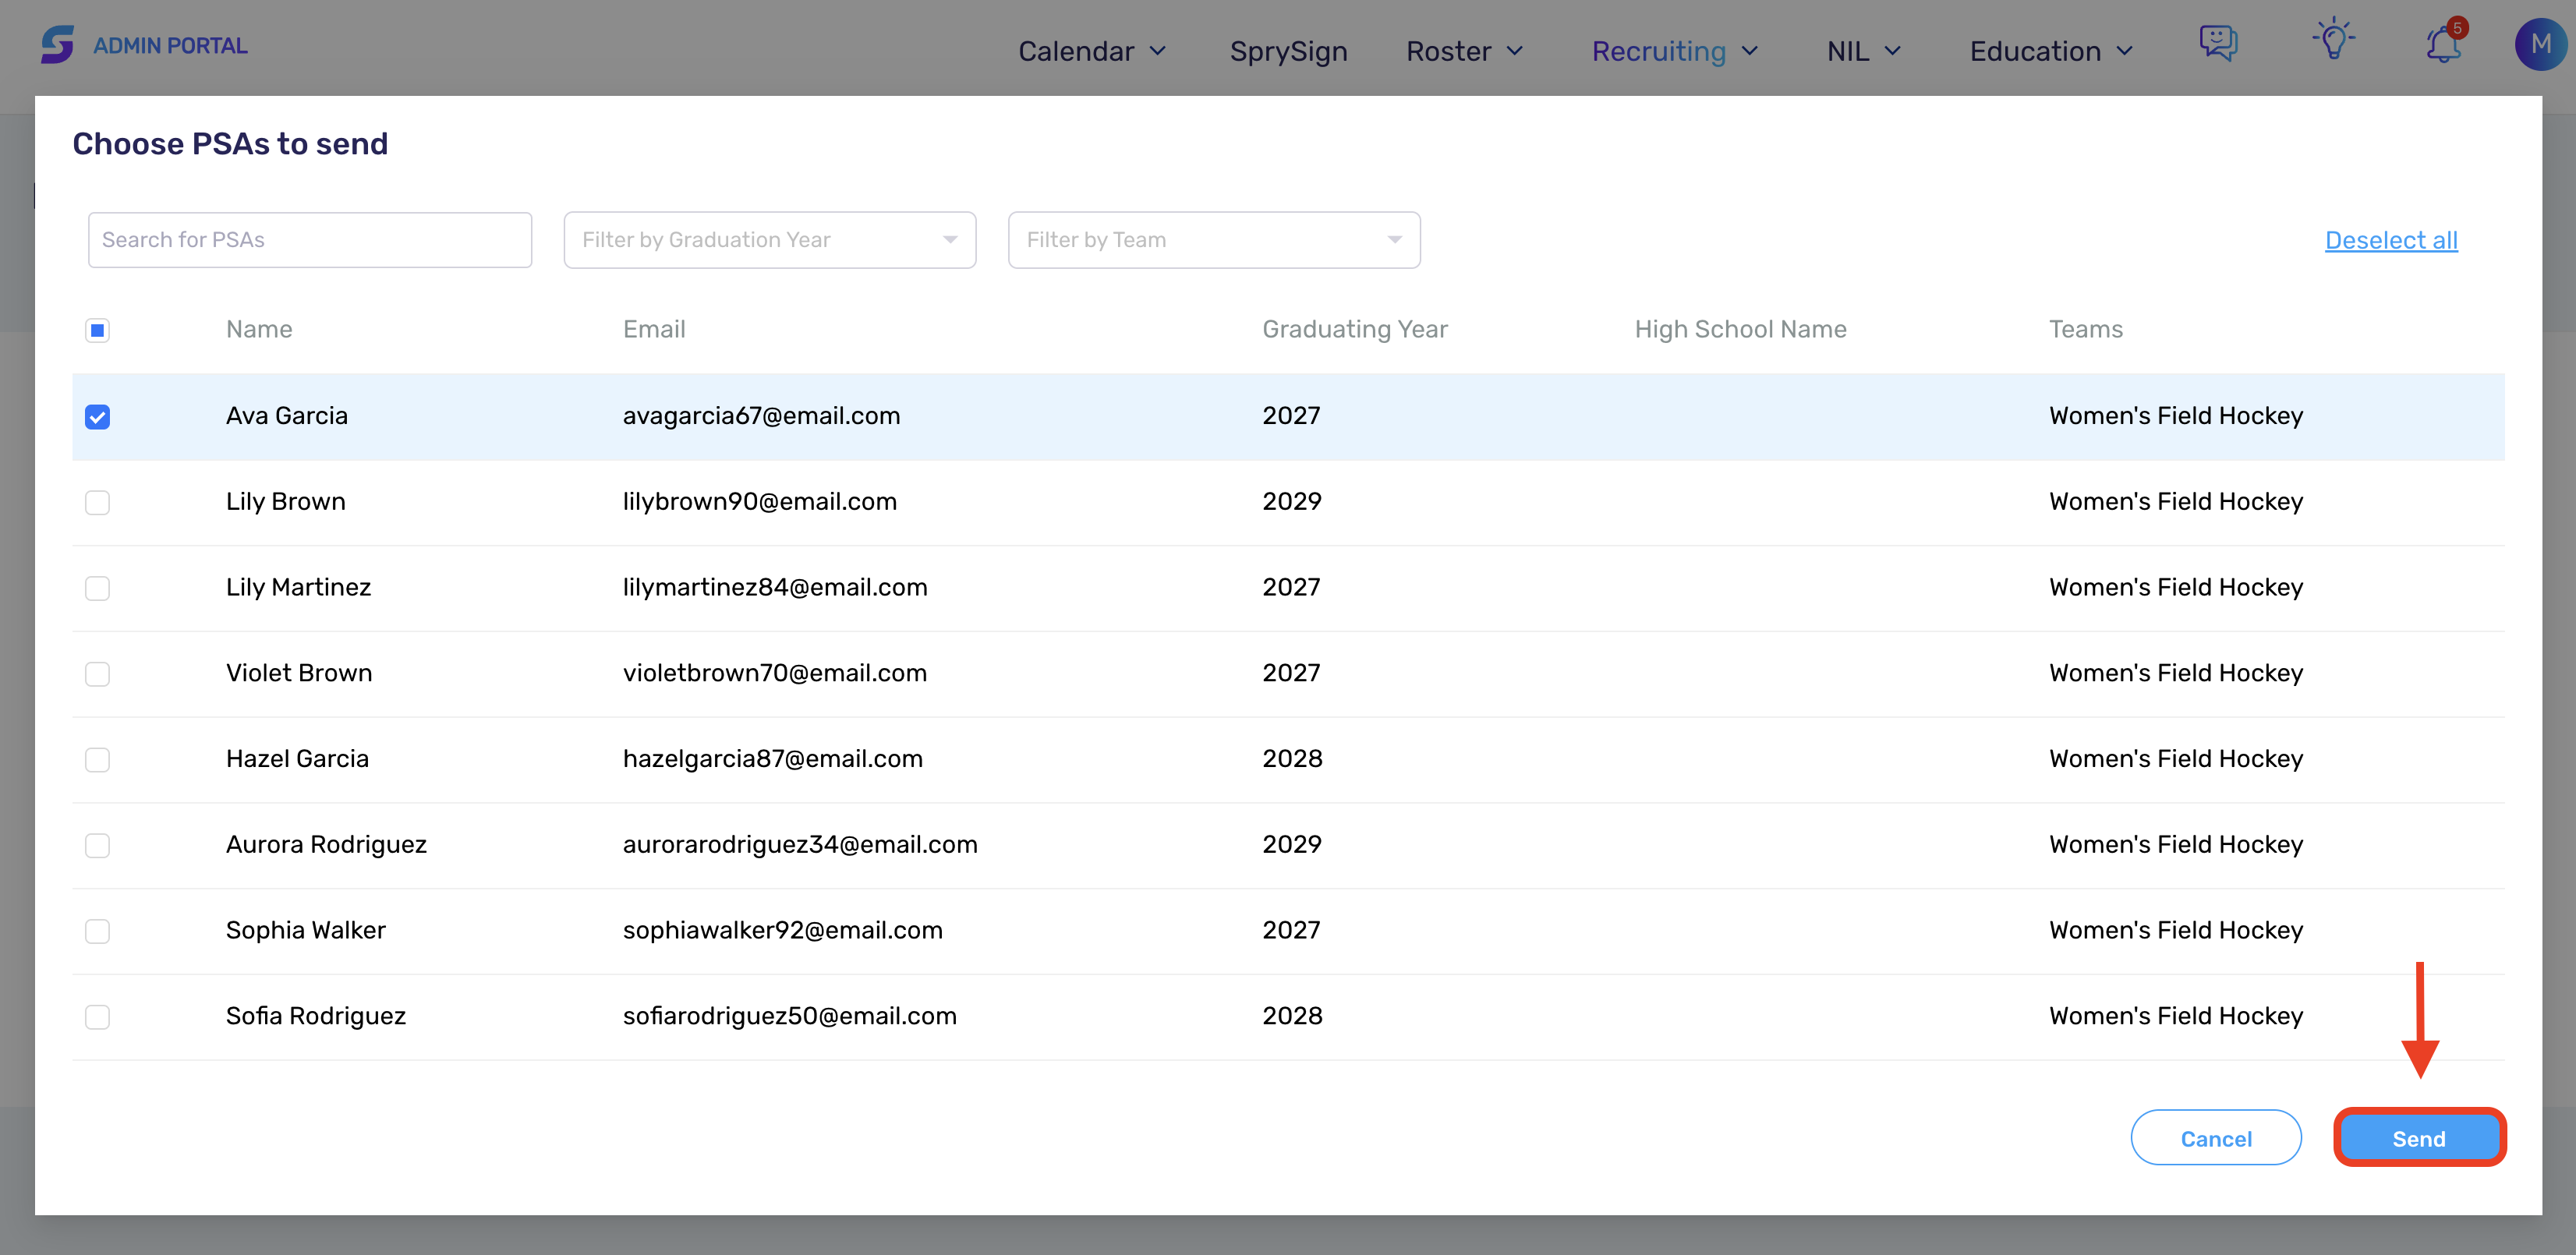Image resolution: width=2576 pixels, height=1255 pixels.
Task: Uncheck Ava Garcia's checkbox
Action: (x=97, y=417)
